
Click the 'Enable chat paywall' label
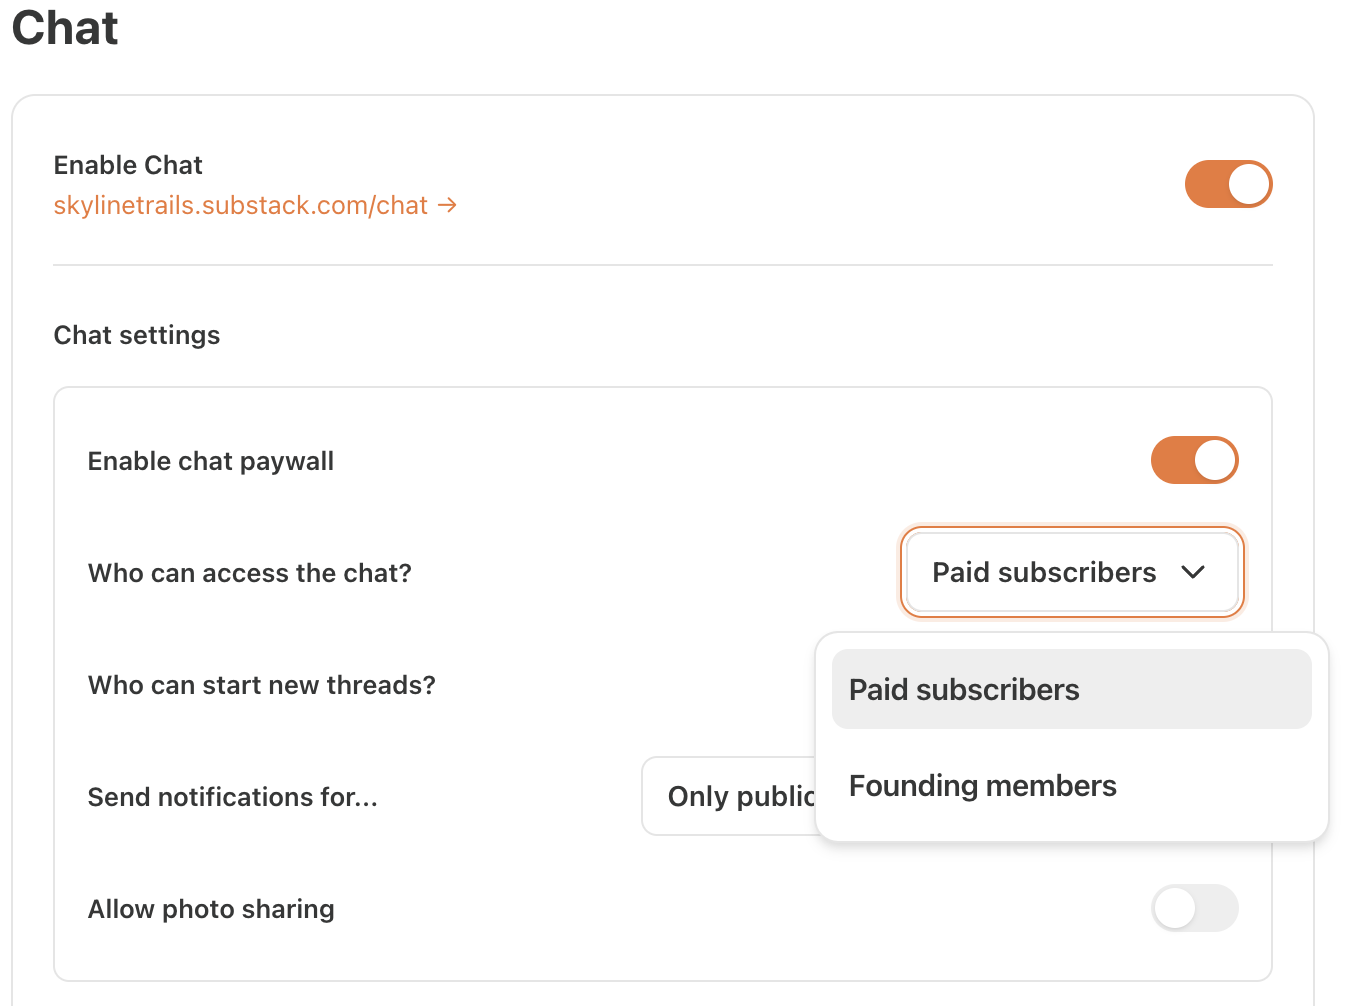coord(210,460)
